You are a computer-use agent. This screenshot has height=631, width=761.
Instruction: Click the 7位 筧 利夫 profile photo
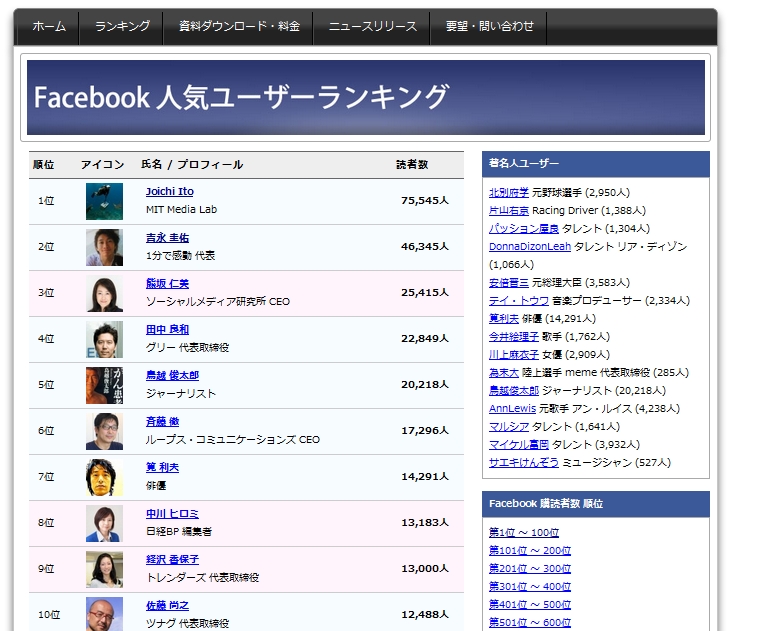[x=104, y=478]
